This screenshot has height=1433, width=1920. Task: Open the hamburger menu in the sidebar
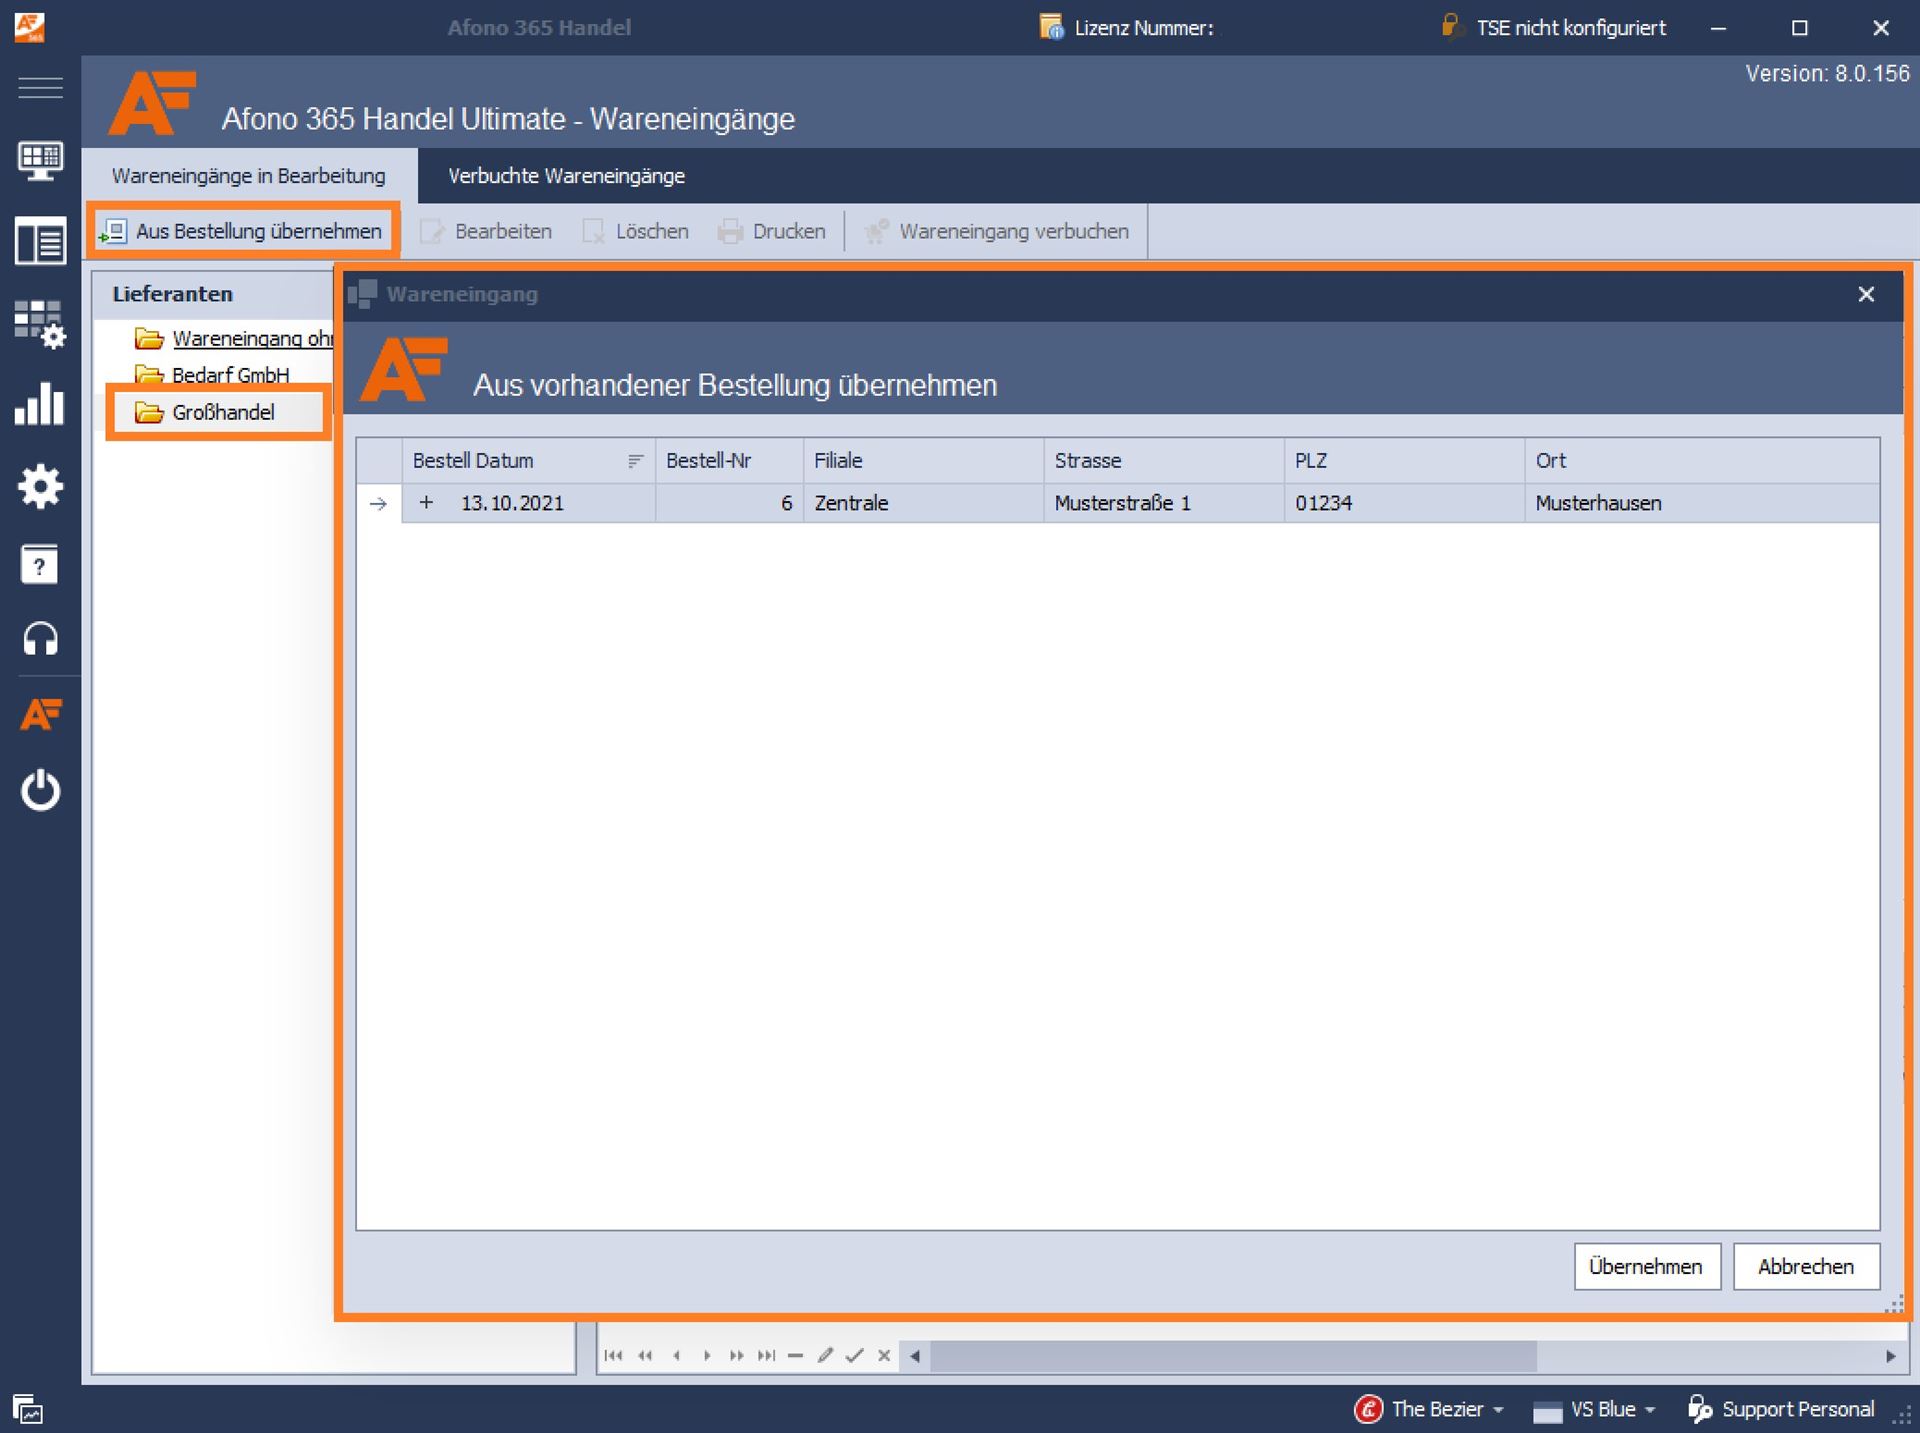[40, 87]
